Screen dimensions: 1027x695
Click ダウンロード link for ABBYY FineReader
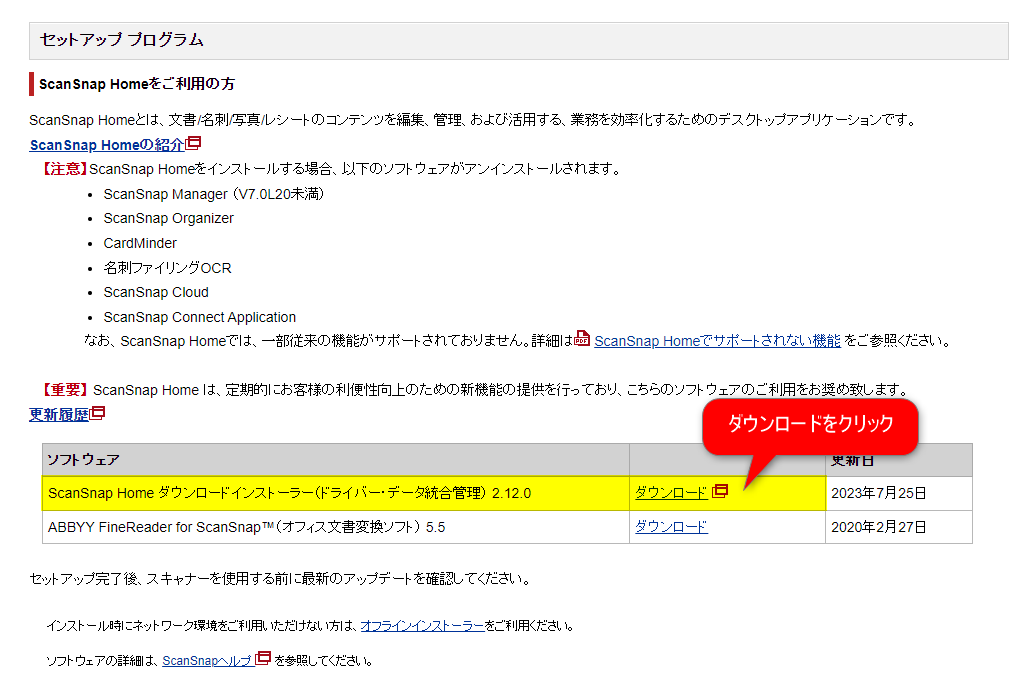pos(671,527)
